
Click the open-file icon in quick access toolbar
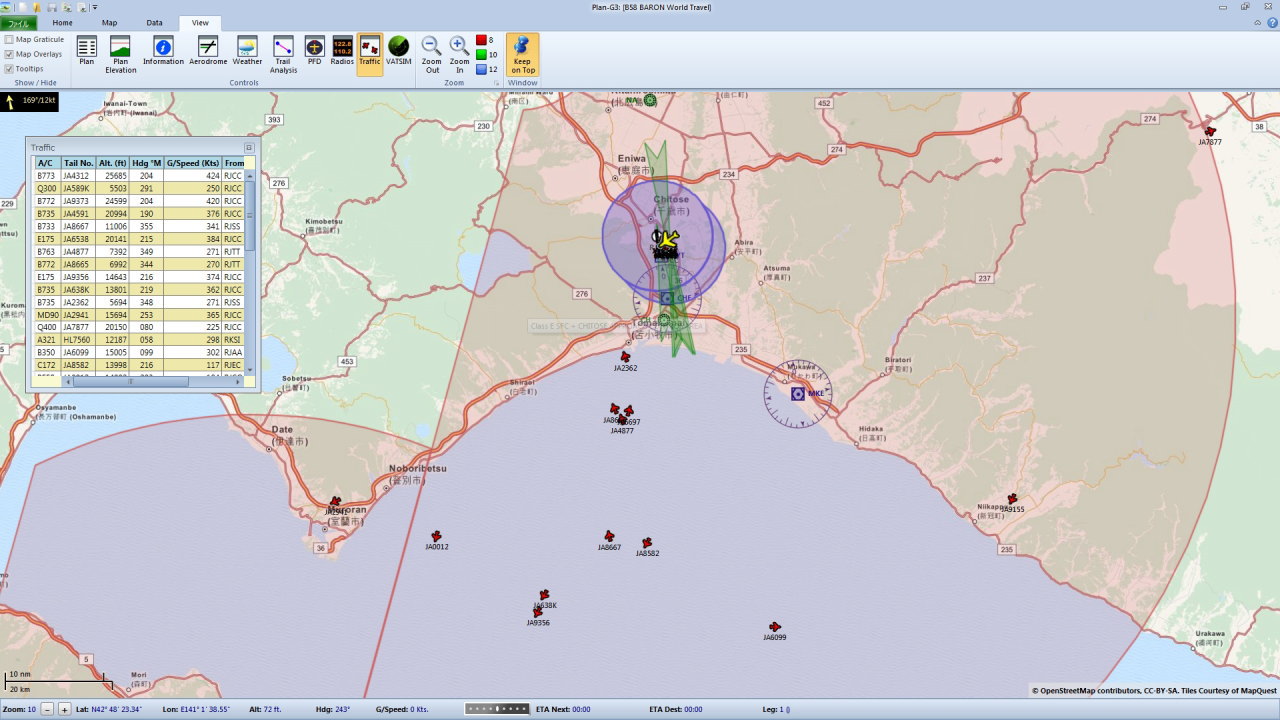(x=37, y=7)
